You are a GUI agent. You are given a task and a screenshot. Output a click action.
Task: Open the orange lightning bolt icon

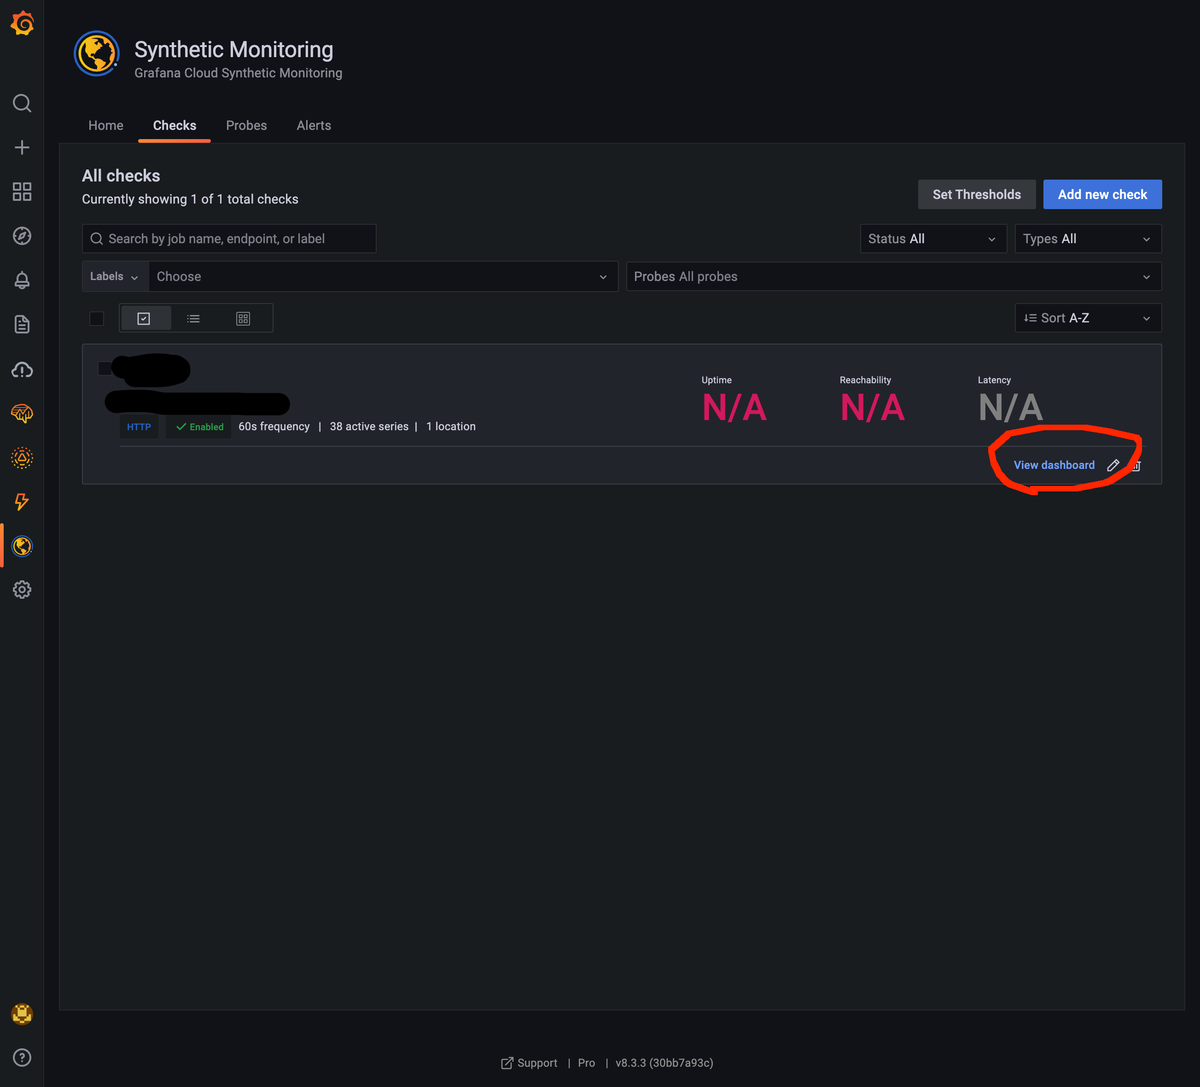[x=22, y=502]
